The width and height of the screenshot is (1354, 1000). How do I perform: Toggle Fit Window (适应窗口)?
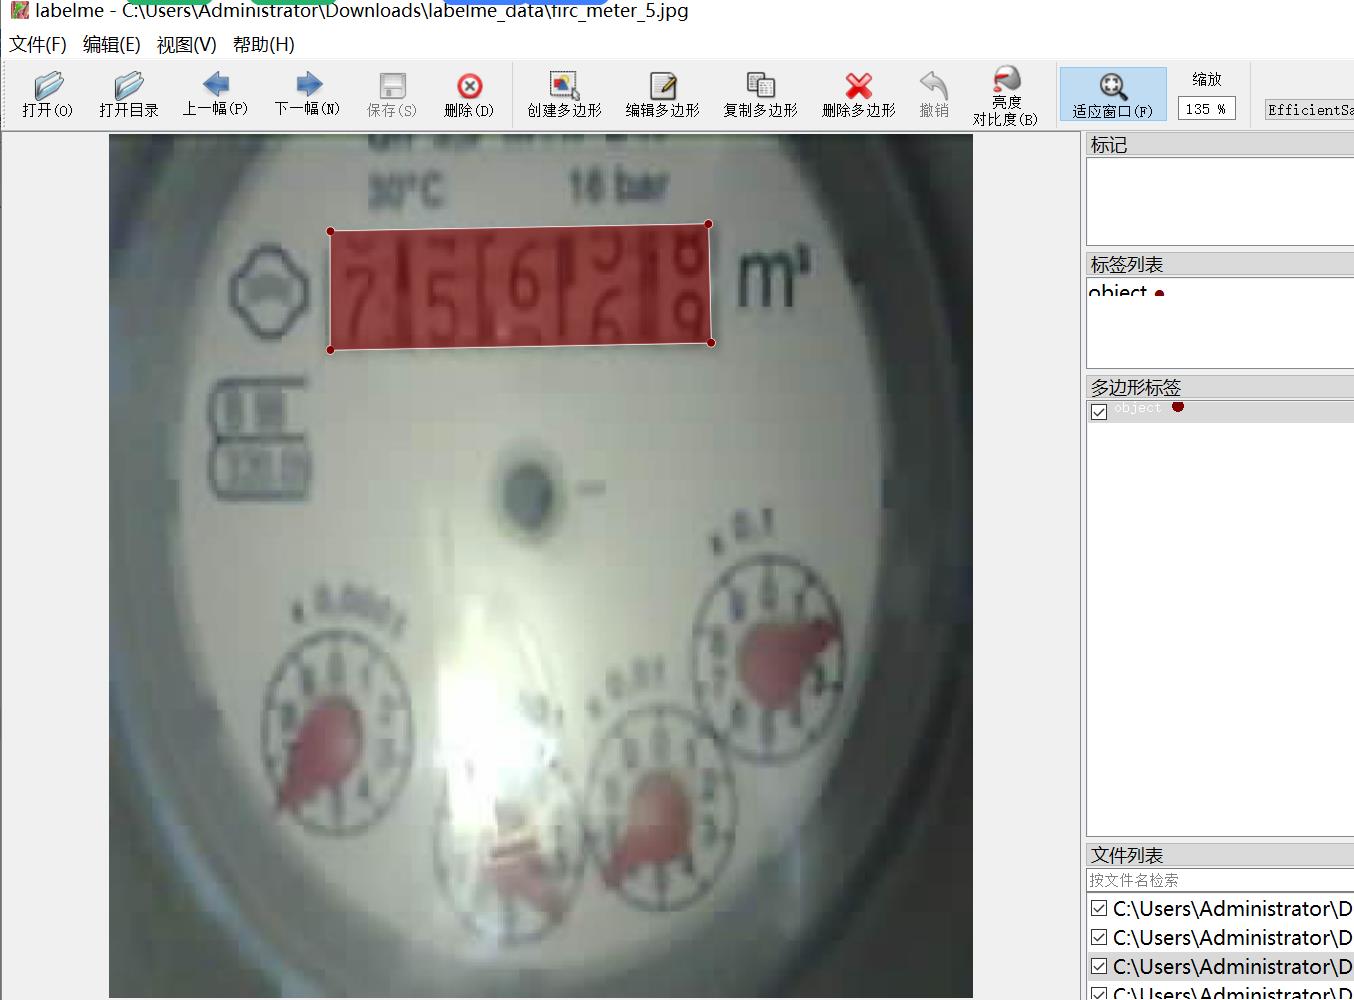[x=1113, y=95]
